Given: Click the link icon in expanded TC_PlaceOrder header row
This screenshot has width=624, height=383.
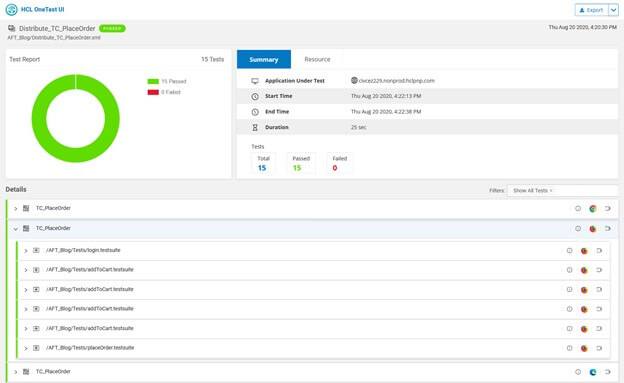Looking at the screenshot, I should (607, 229).
